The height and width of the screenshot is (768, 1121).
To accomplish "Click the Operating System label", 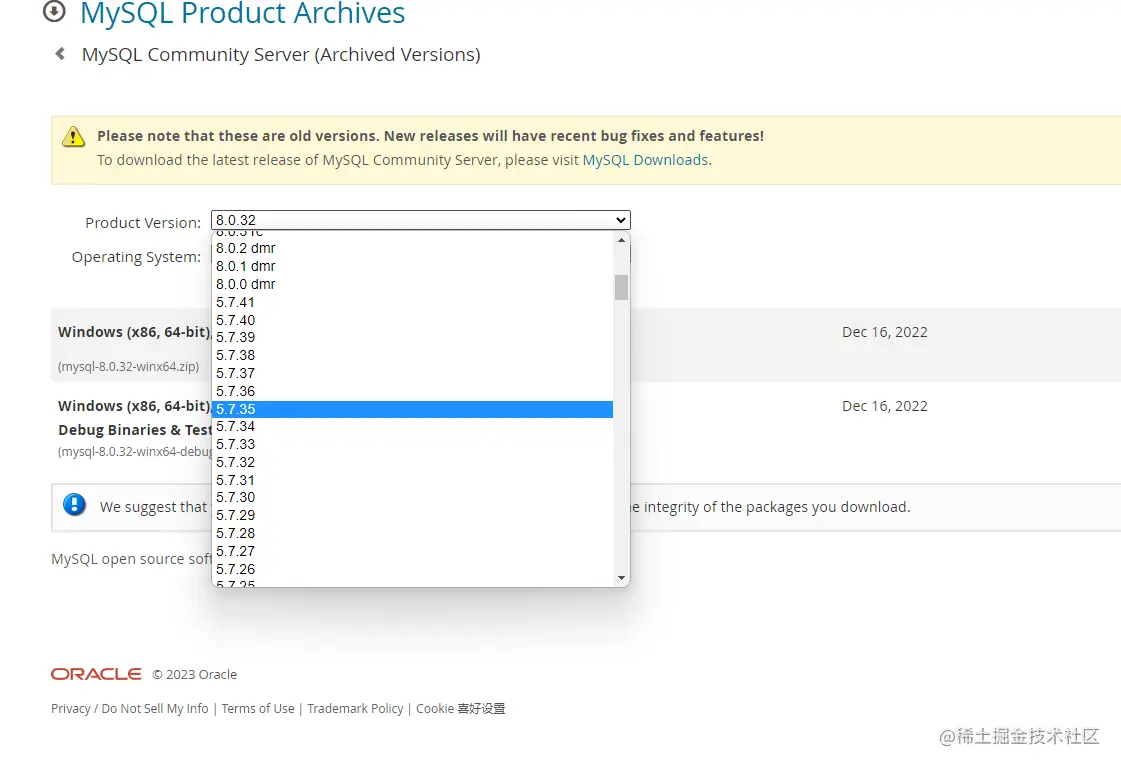I will coord(136,257).
